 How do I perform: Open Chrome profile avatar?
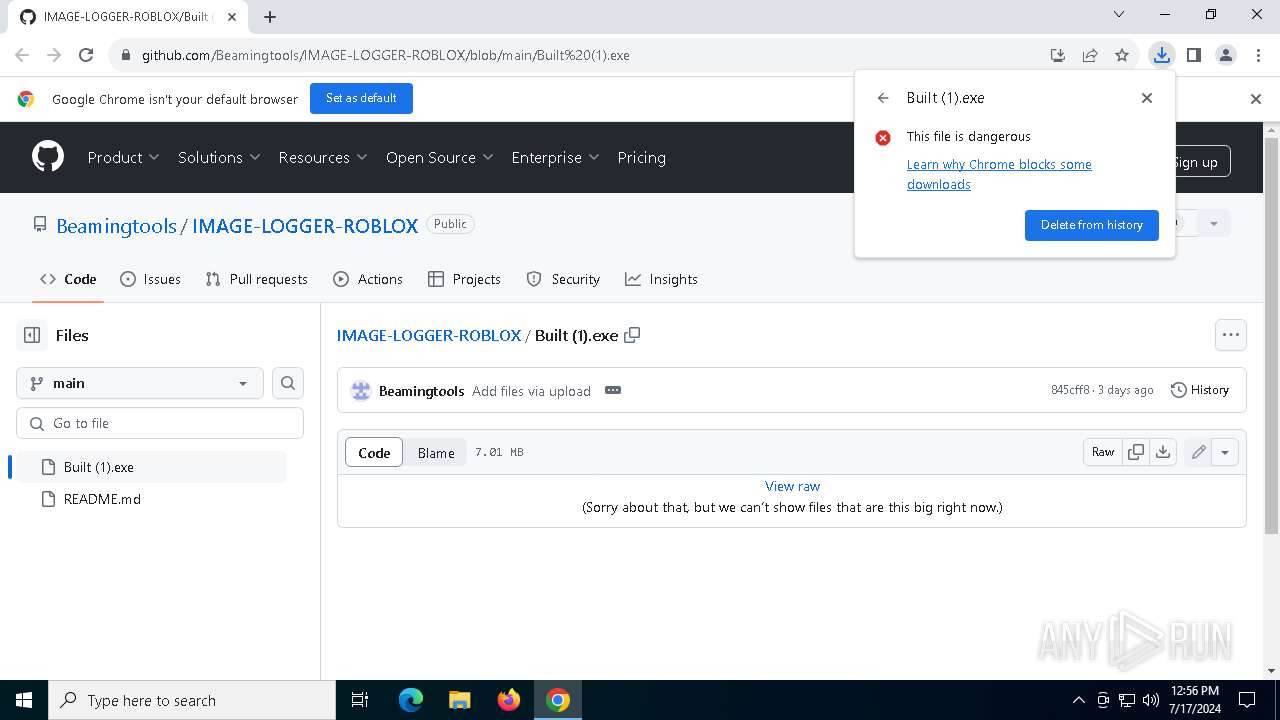(1225, 55)
